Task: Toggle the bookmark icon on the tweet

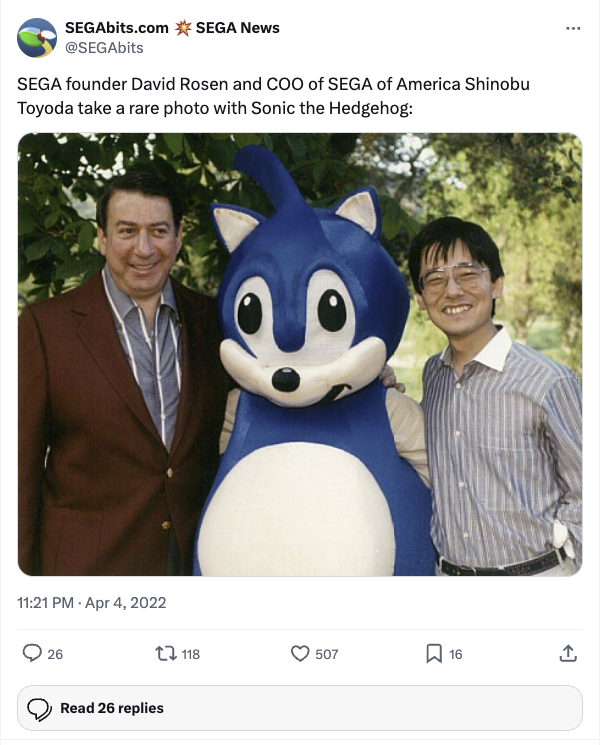Action: pyautogui.click(x=434, y=654)
